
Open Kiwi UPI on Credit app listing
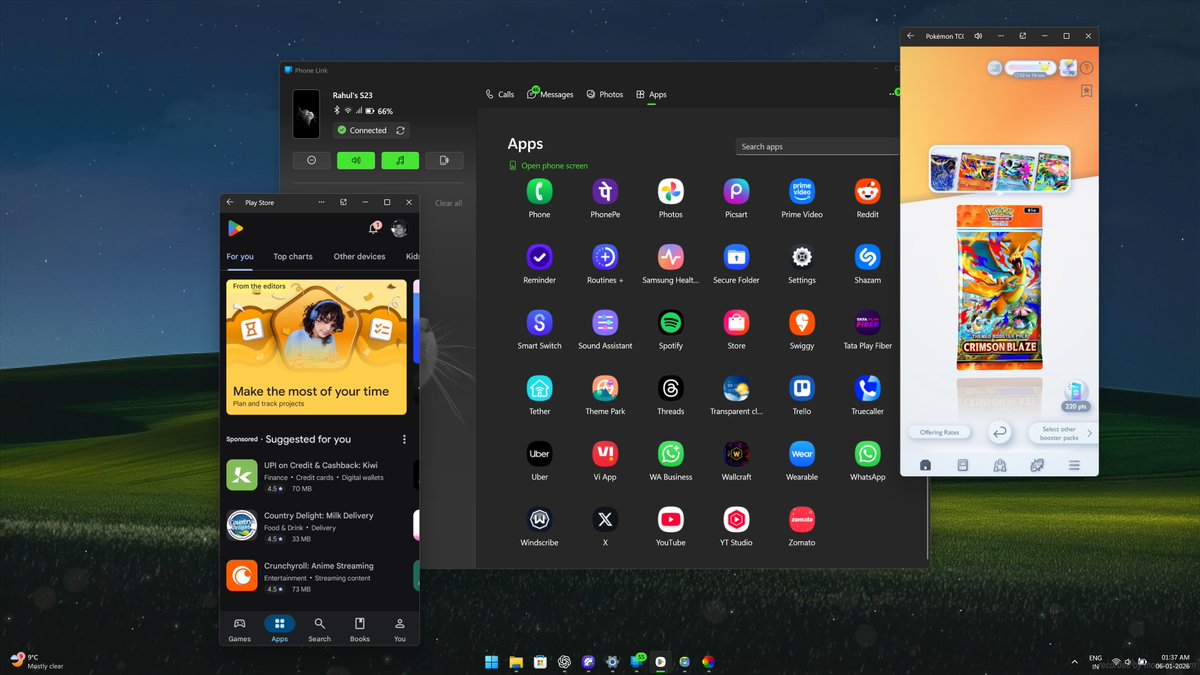[315, 476]
